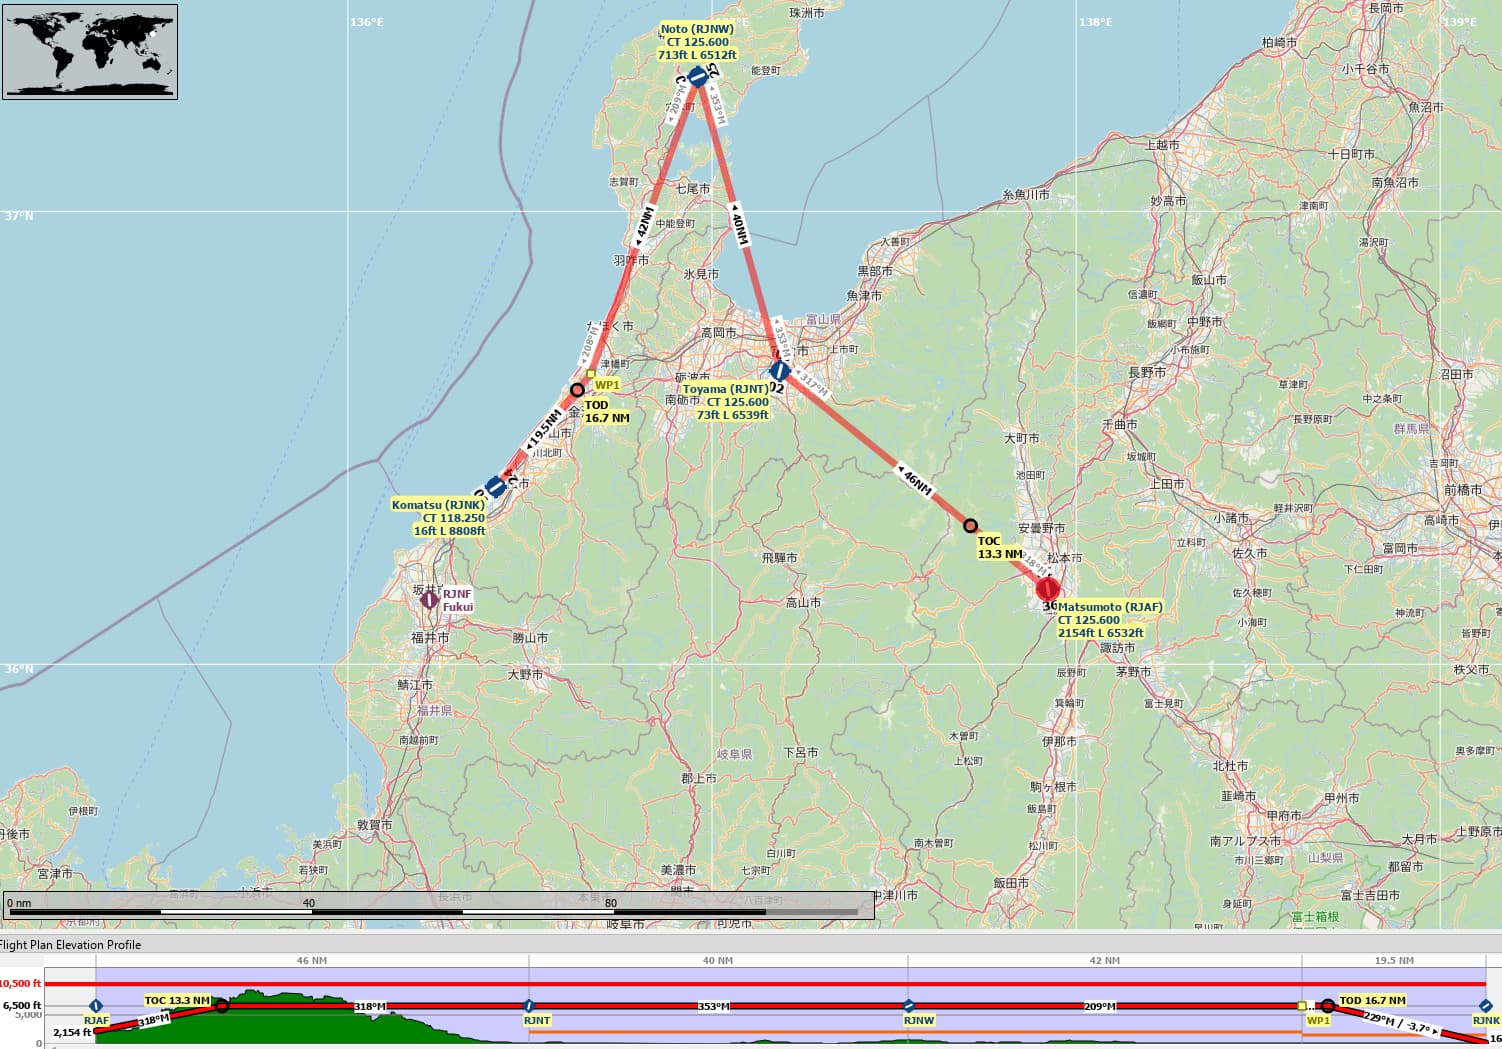The width and height of the screenshot is (1502, 1049).
Task: Click the 136°E longitude grid label
Action: (x=367, y=22)
